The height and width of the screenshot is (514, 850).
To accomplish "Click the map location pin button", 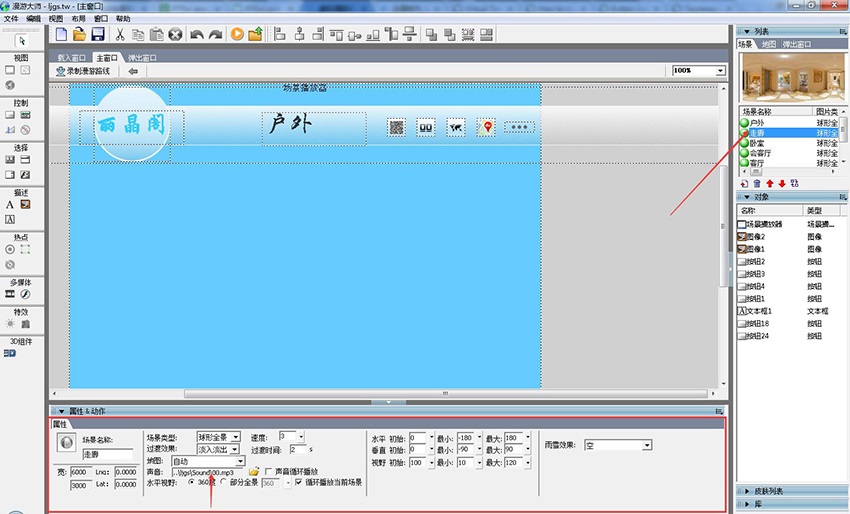I will [x=486, y=127].
